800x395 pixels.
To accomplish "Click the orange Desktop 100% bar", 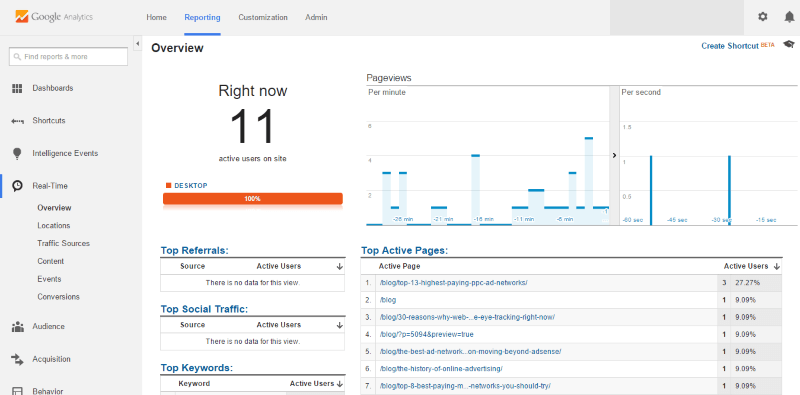I will tap(253, 199).
